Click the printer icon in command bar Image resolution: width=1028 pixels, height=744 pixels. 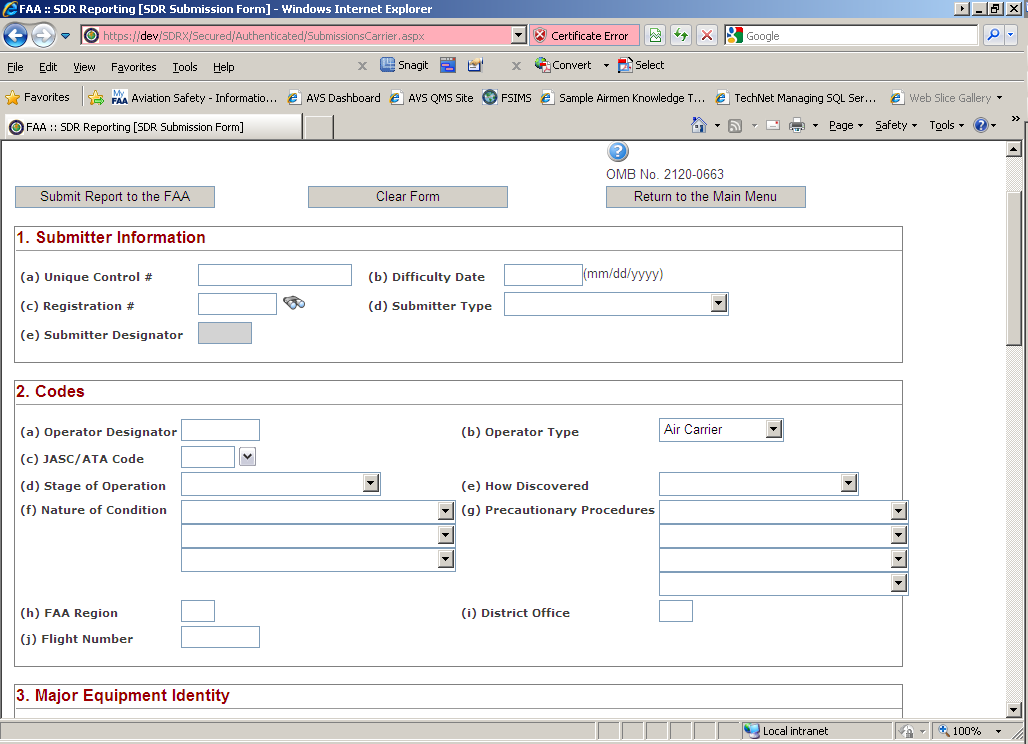pyautogui.click(x=797, y=126)
